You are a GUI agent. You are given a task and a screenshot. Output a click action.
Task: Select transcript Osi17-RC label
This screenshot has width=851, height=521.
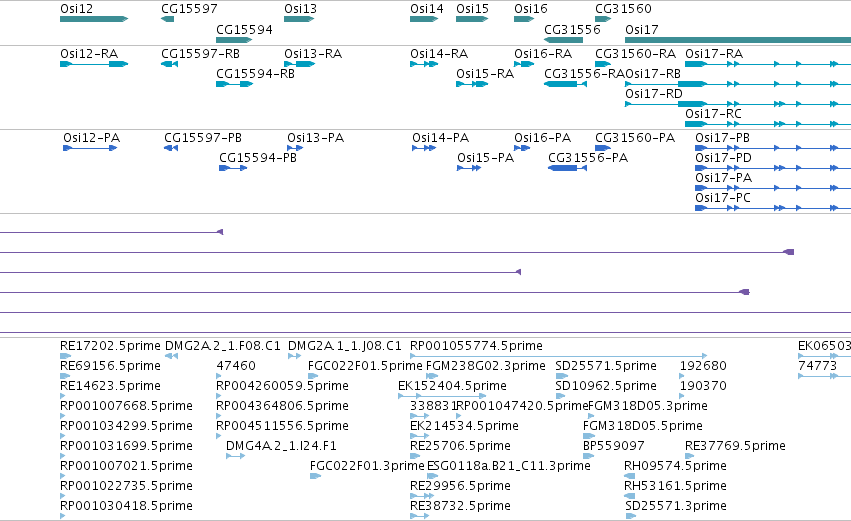tap(713, 114)
